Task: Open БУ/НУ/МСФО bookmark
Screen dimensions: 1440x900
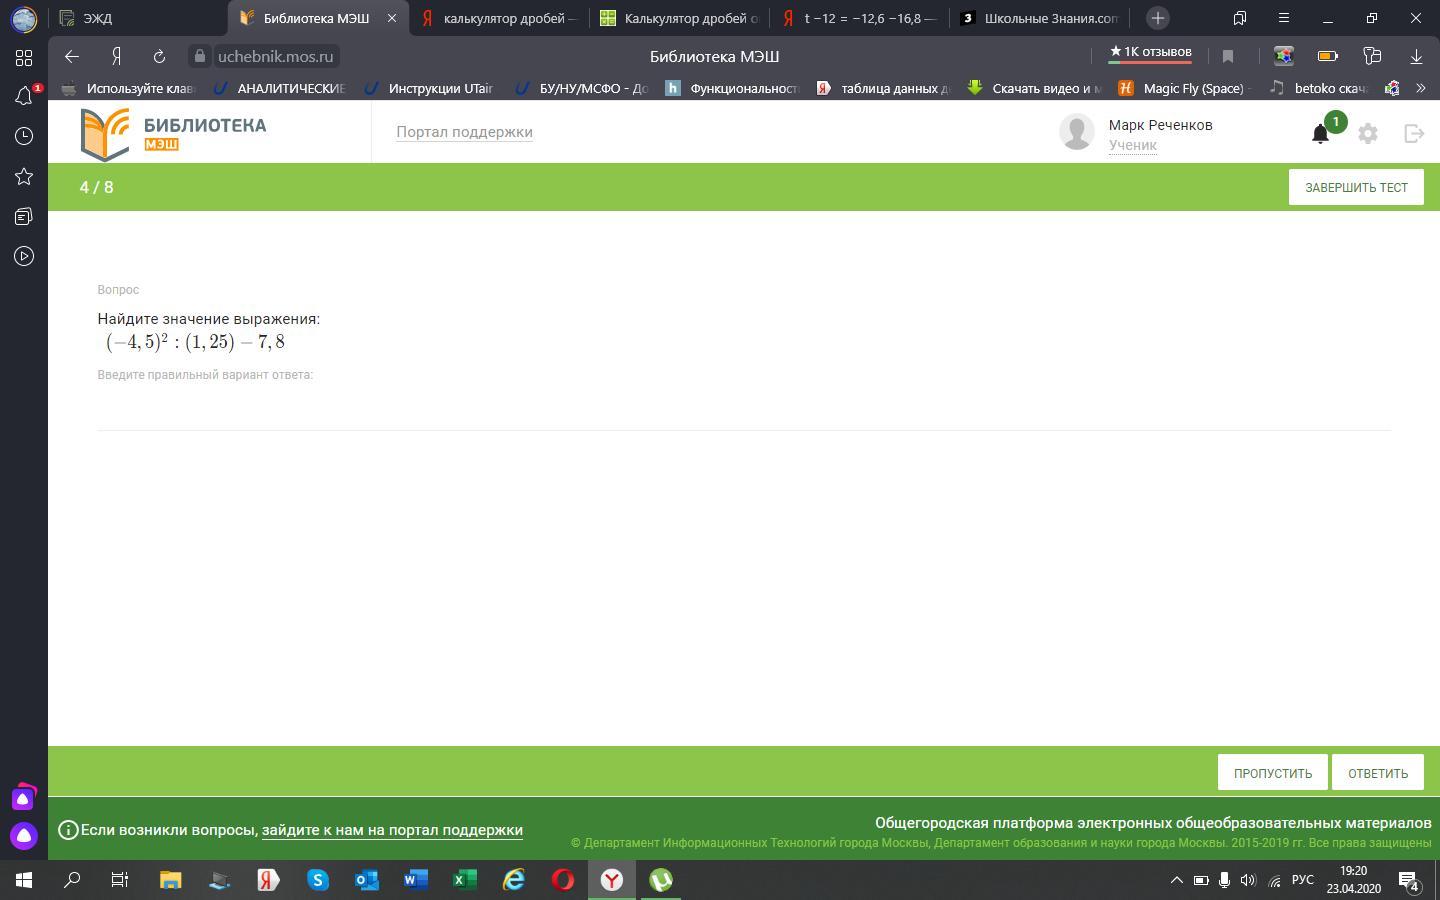Action: 580,88
